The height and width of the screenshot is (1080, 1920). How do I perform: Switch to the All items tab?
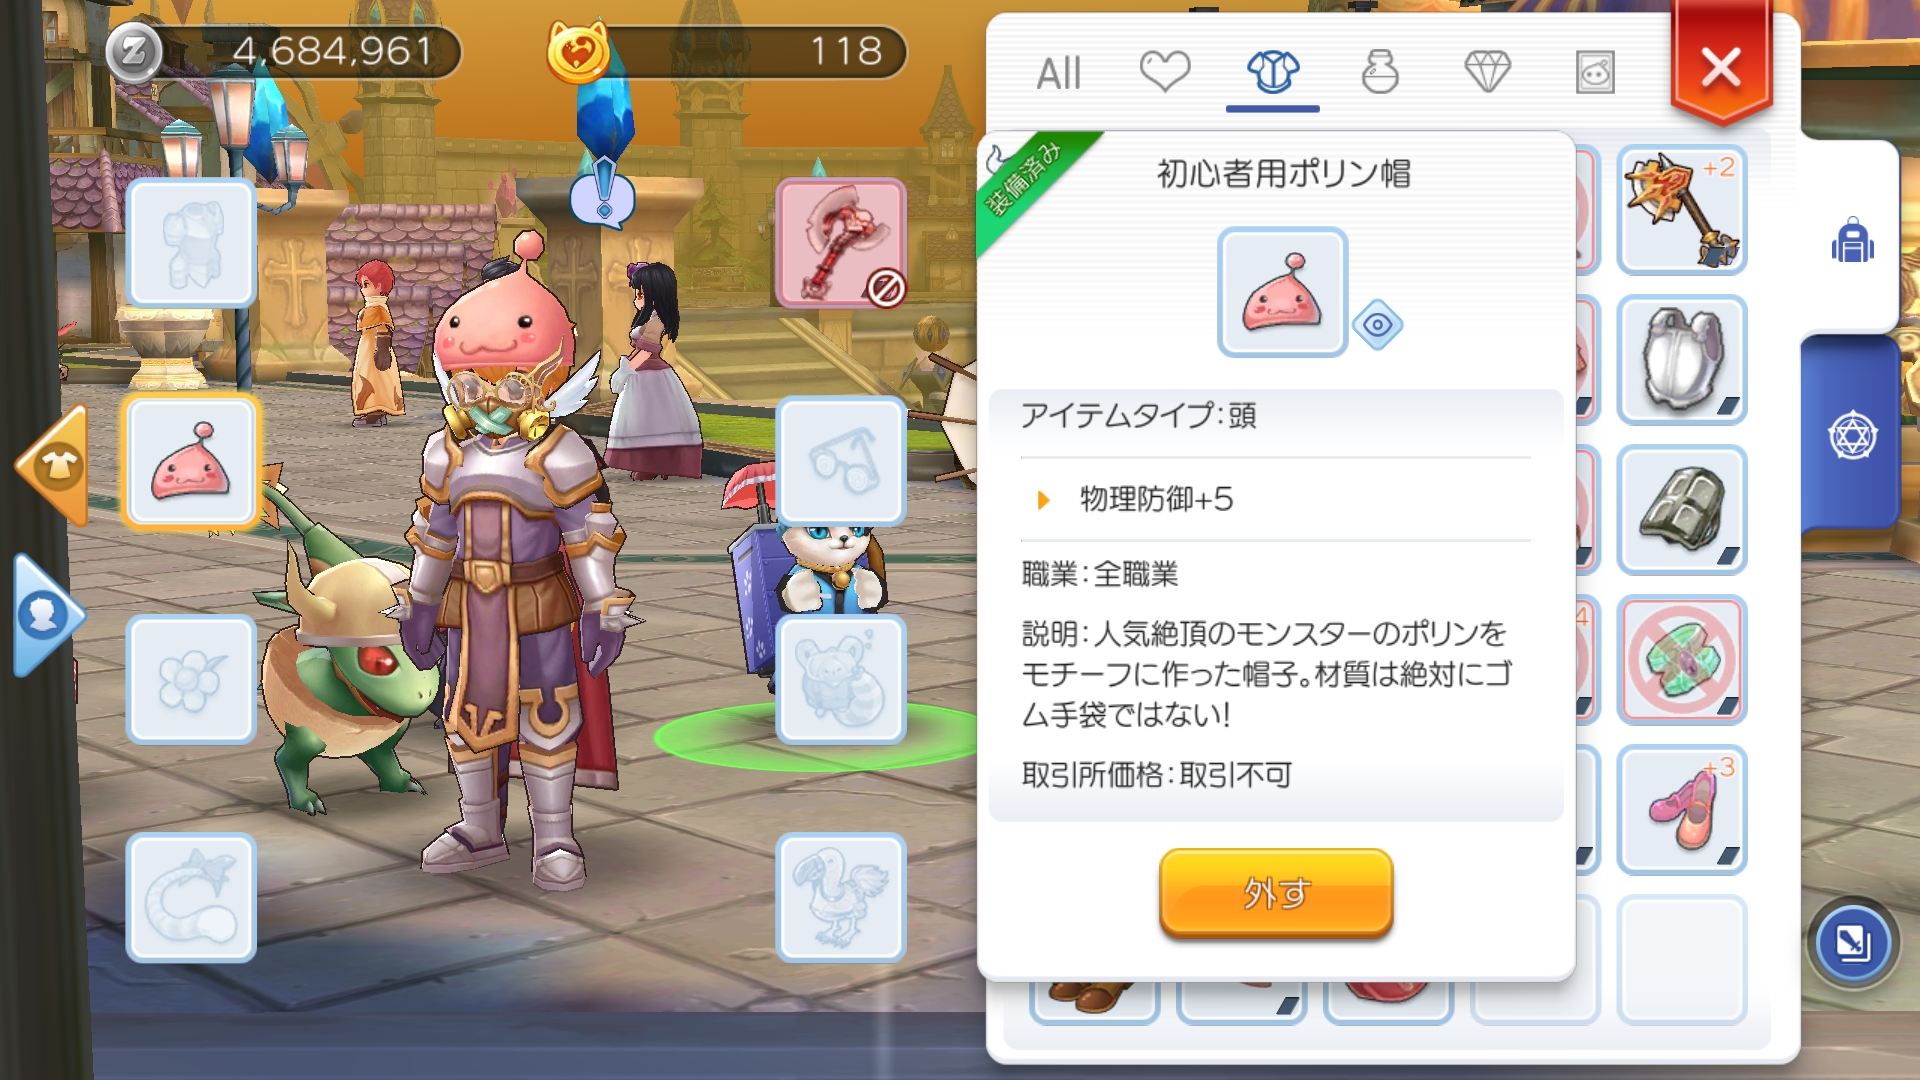tap(1059, 73)
